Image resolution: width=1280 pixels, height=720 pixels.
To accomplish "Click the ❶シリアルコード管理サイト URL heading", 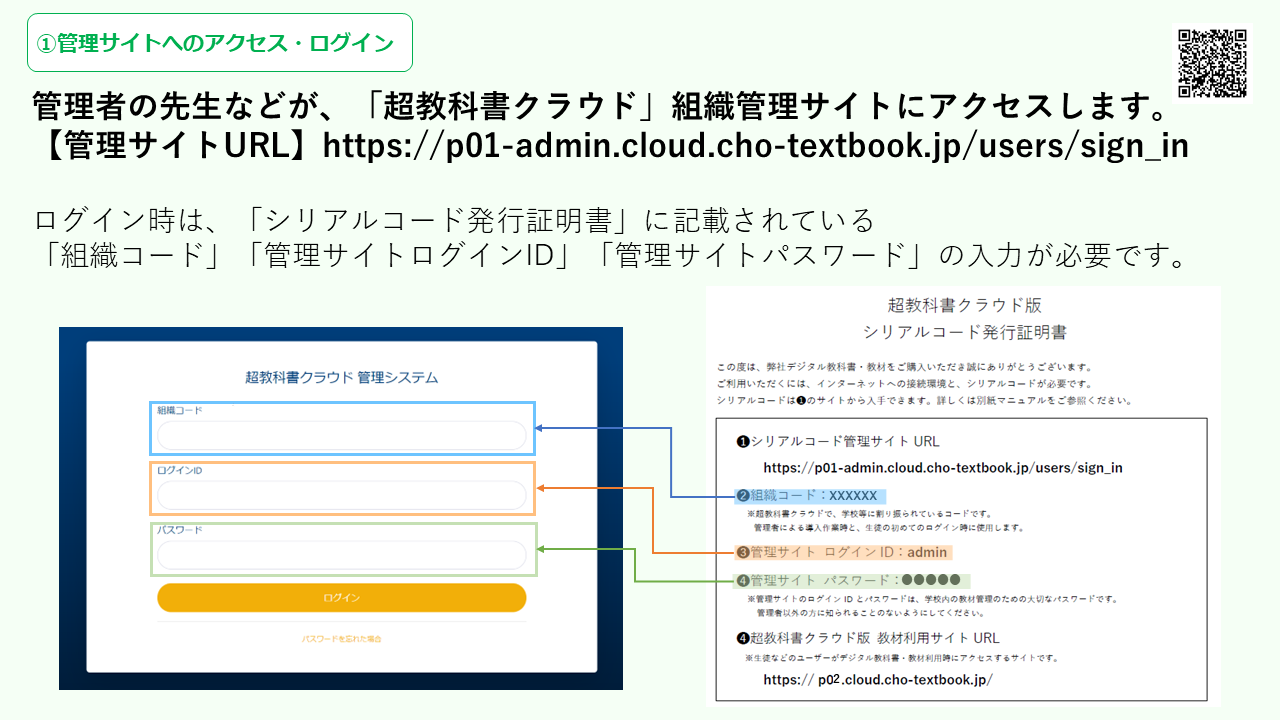I will [x=838, y=441].
